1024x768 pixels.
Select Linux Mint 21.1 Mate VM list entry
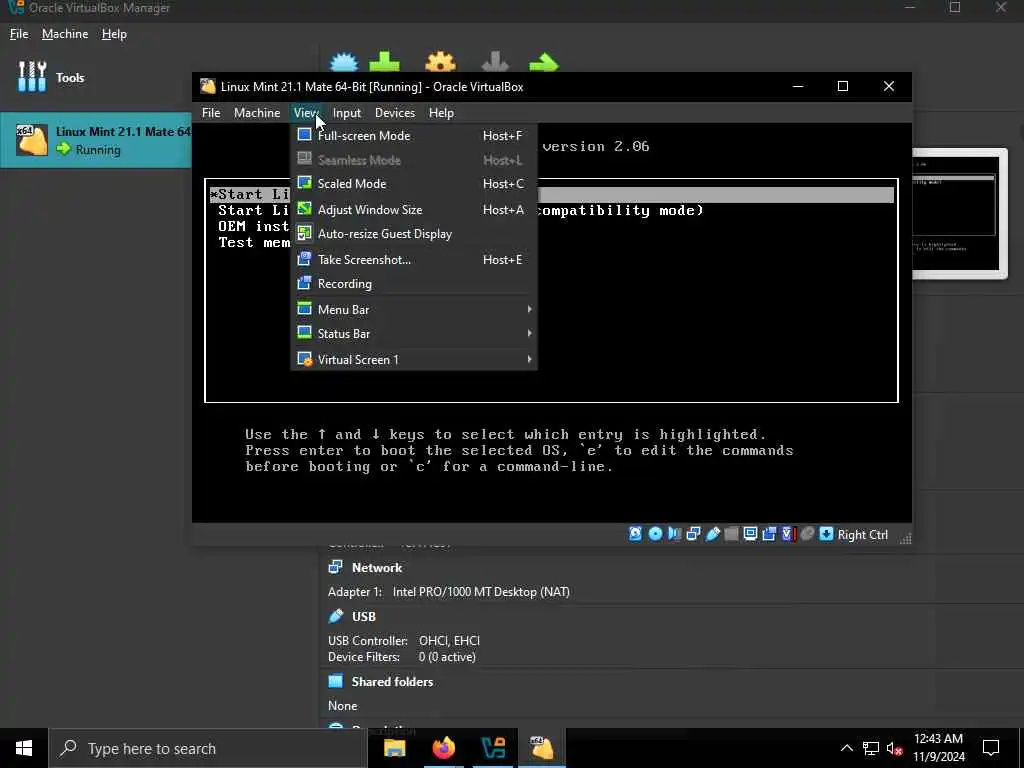96,140
